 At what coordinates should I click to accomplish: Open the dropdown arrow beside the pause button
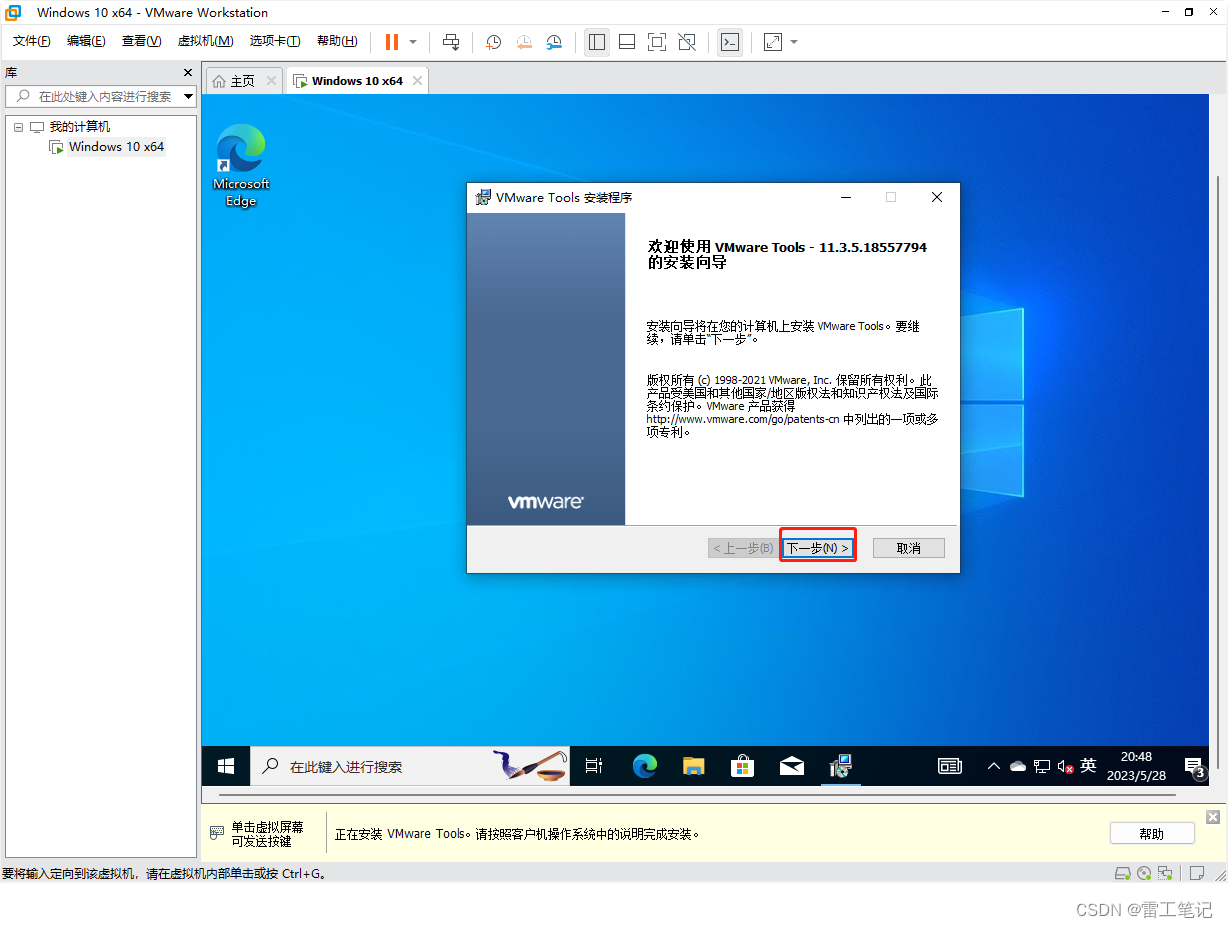pos(412,42)
